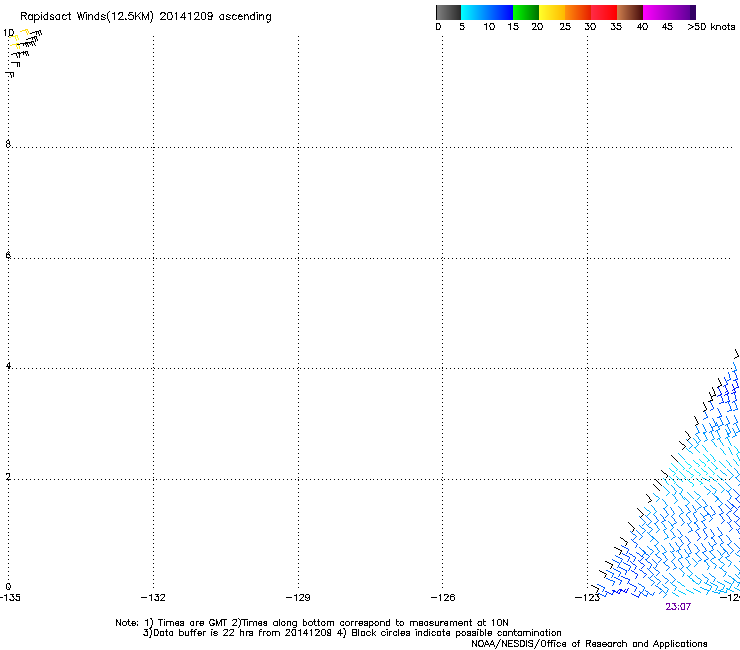Click the latitude 4 axis label
This screenshot has height=650, width=740.
point(8,366)
